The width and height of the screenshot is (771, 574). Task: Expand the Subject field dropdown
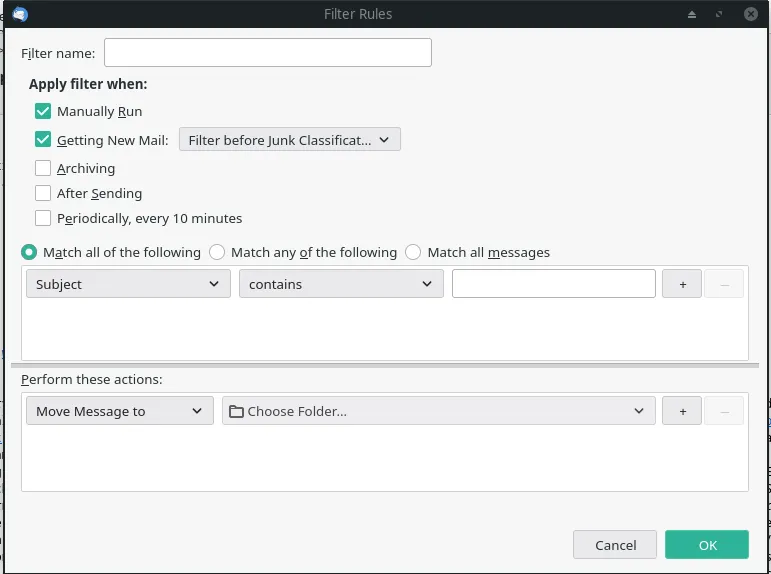pyautogui.click(x=127, y=284)
